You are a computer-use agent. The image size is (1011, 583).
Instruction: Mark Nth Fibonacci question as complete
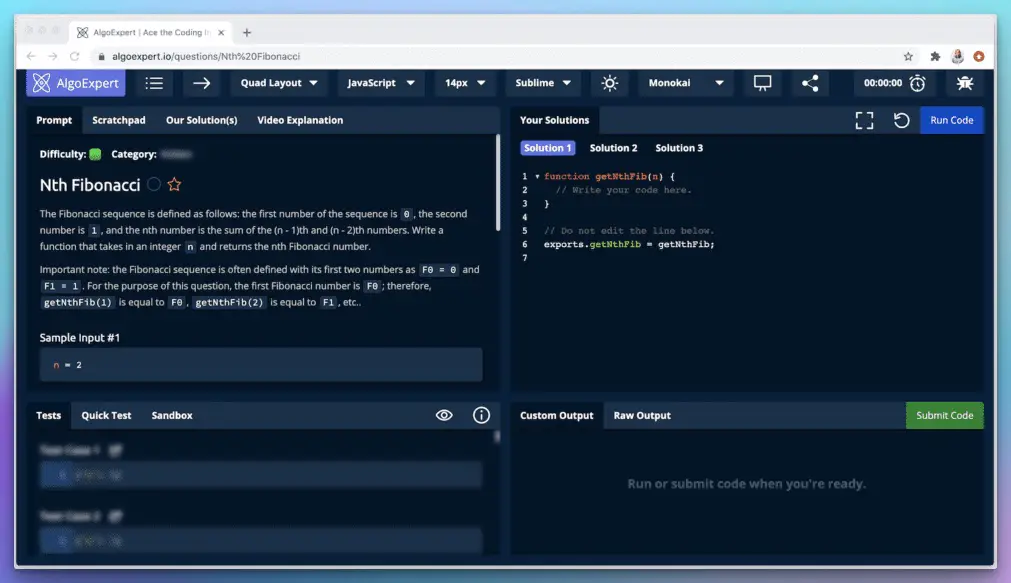[x=153, y=184]
